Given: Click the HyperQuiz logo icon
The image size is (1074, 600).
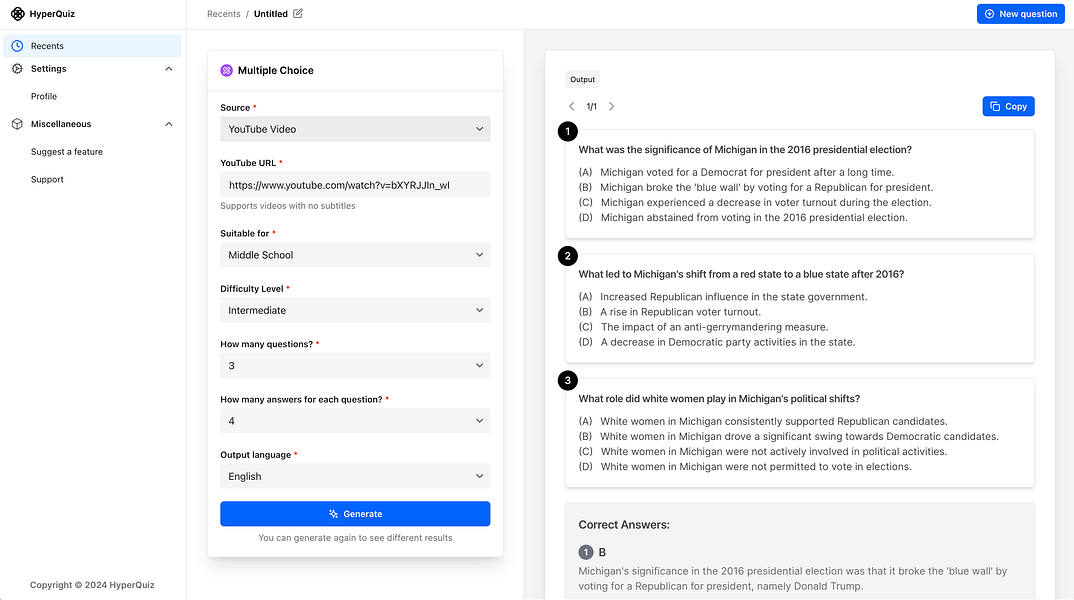Looking at the screenshot, I should point(18,14).
